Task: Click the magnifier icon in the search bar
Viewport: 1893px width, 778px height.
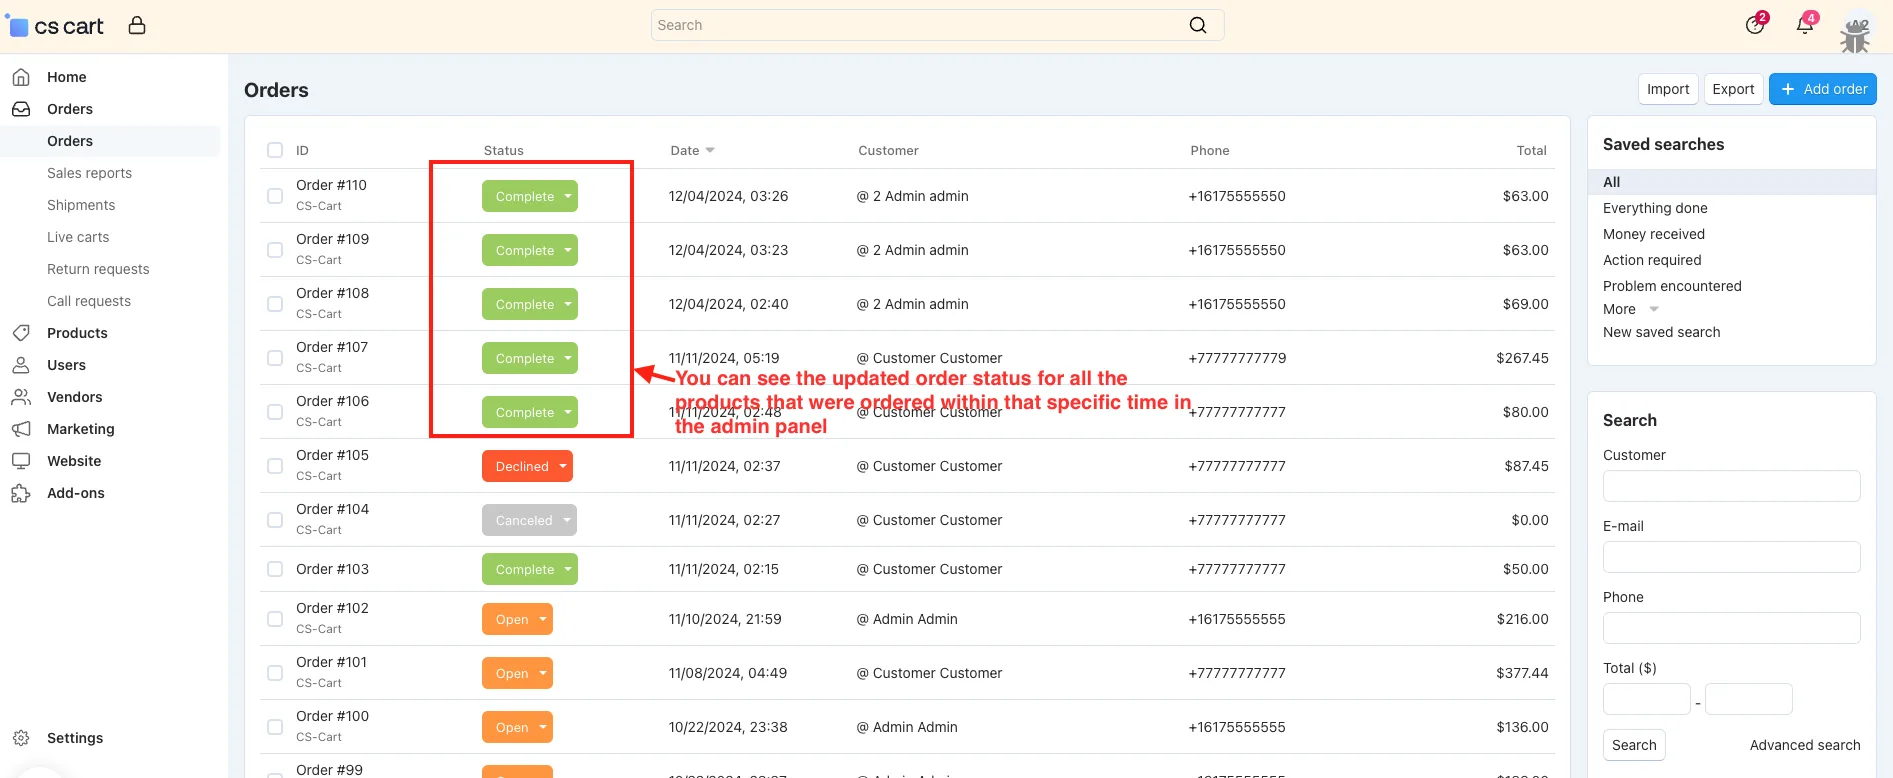Action: (1198, 25)
